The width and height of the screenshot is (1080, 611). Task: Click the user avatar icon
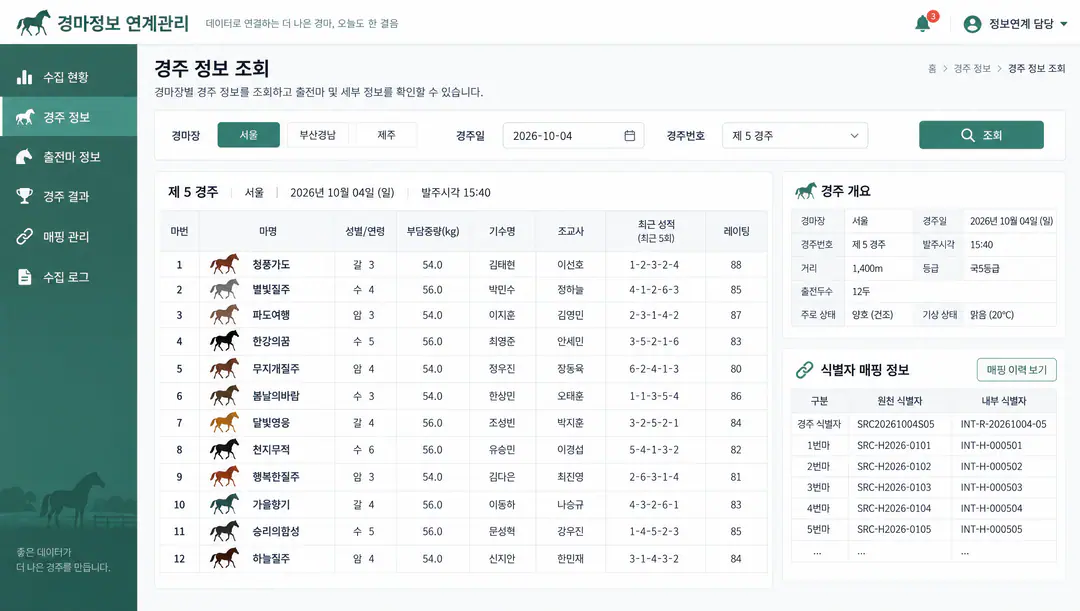pyautogui.click(x=972, y=24)
